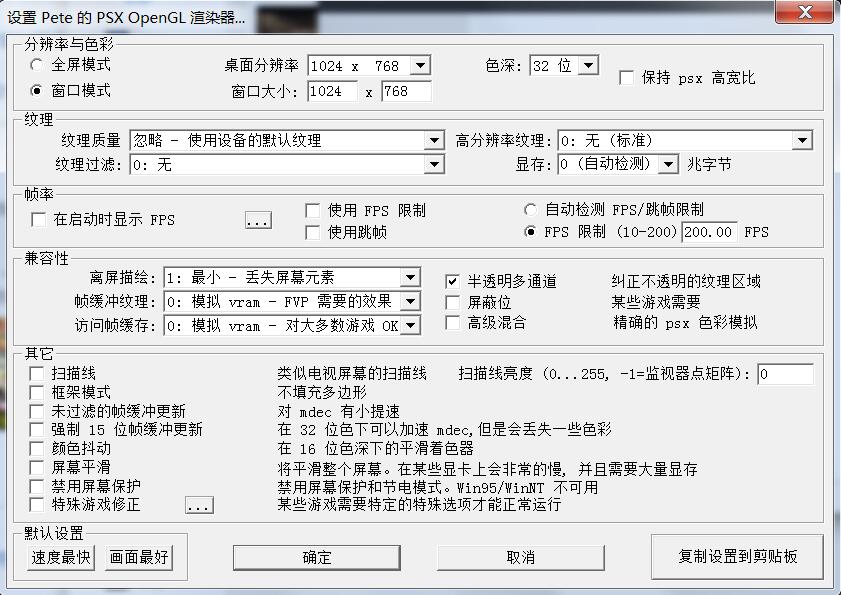
Task: Enable 屏幕平滑 checkbox
Action: 36,467
